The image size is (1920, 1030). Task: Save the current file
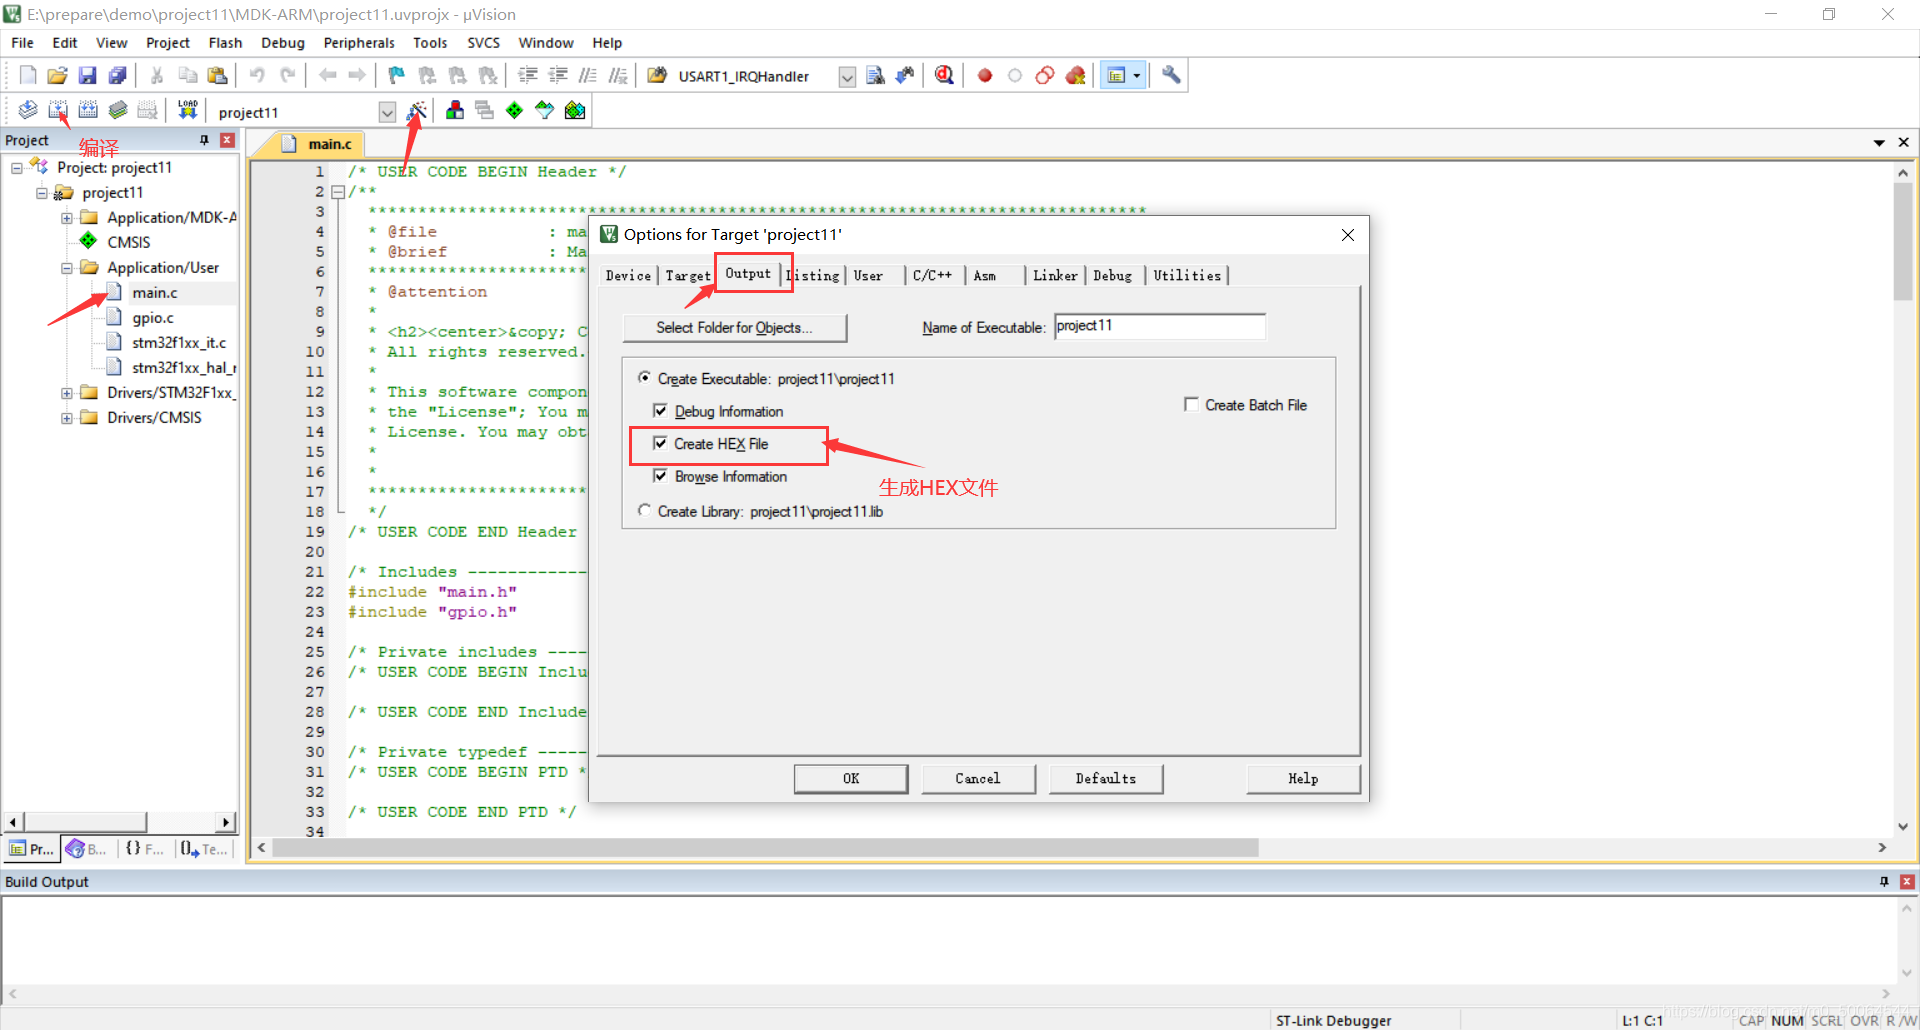(x=88, y=76)
